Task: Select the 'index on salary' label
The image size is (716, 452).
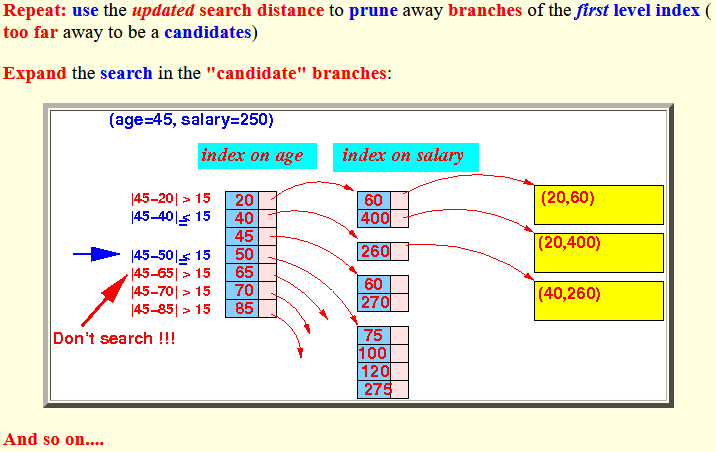Action: (x=405, y=157)
